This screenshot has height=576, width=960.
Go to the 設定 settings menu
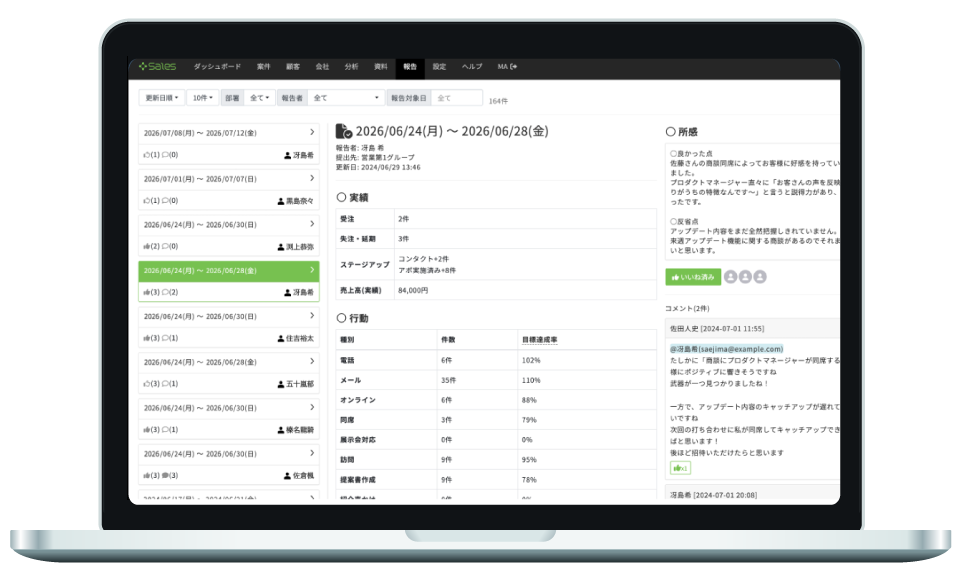tap(439, 67)
